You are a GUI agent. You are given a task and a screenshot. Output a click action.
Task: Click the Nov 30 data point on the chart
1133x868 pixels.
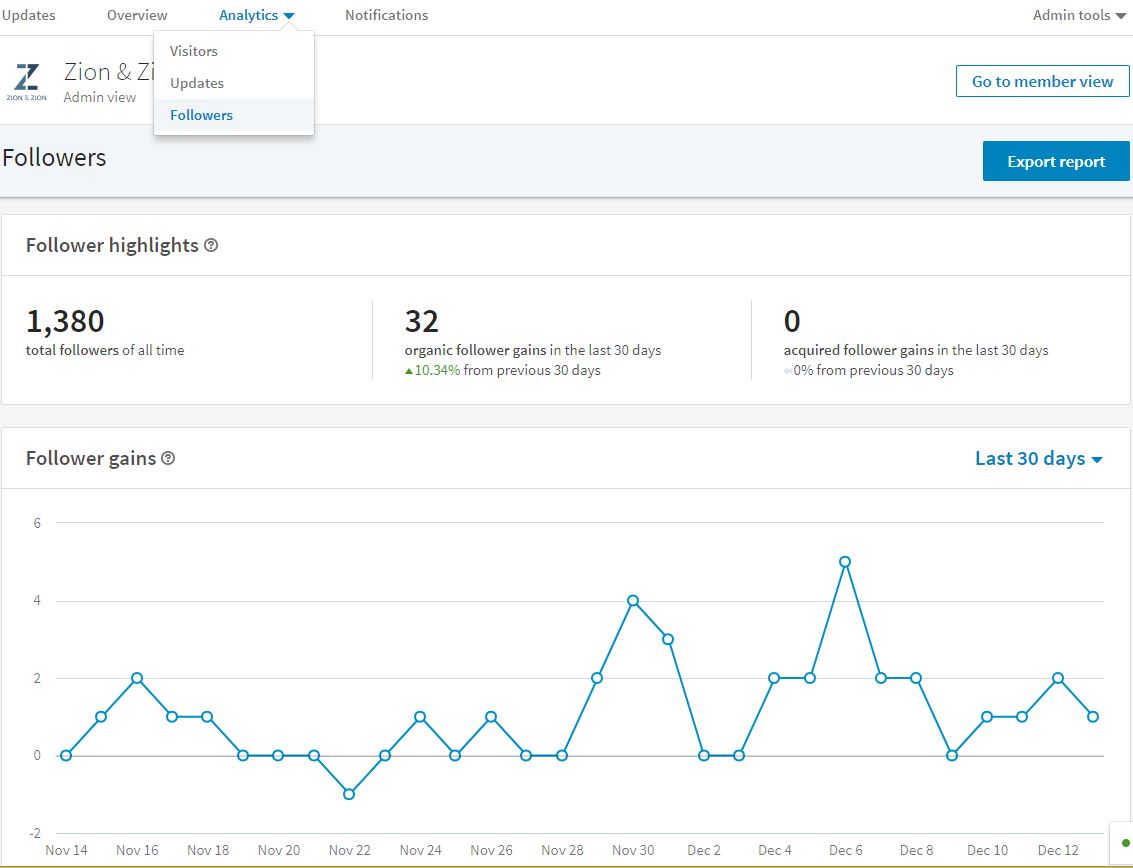633,600
